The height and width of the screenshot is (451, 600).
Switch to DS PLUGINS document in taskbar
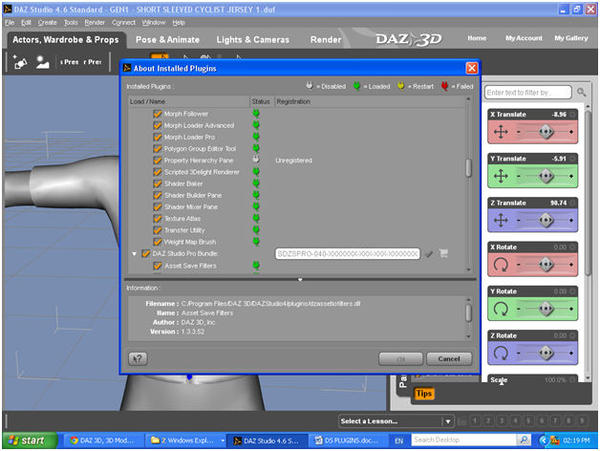point(347,440)
